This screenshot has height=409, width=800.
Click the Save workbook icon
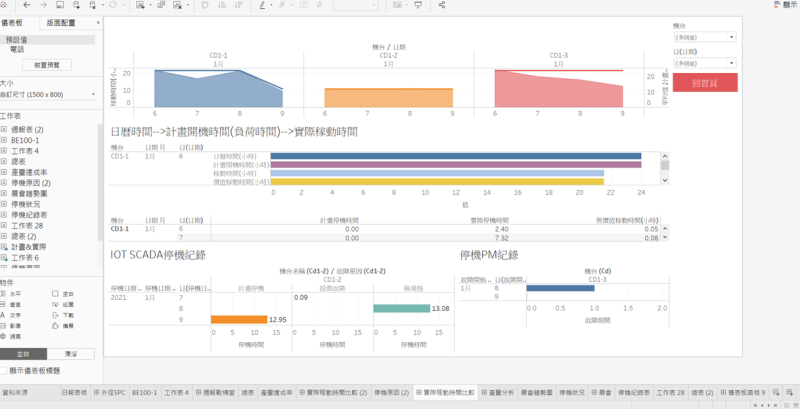pos(60,5)
